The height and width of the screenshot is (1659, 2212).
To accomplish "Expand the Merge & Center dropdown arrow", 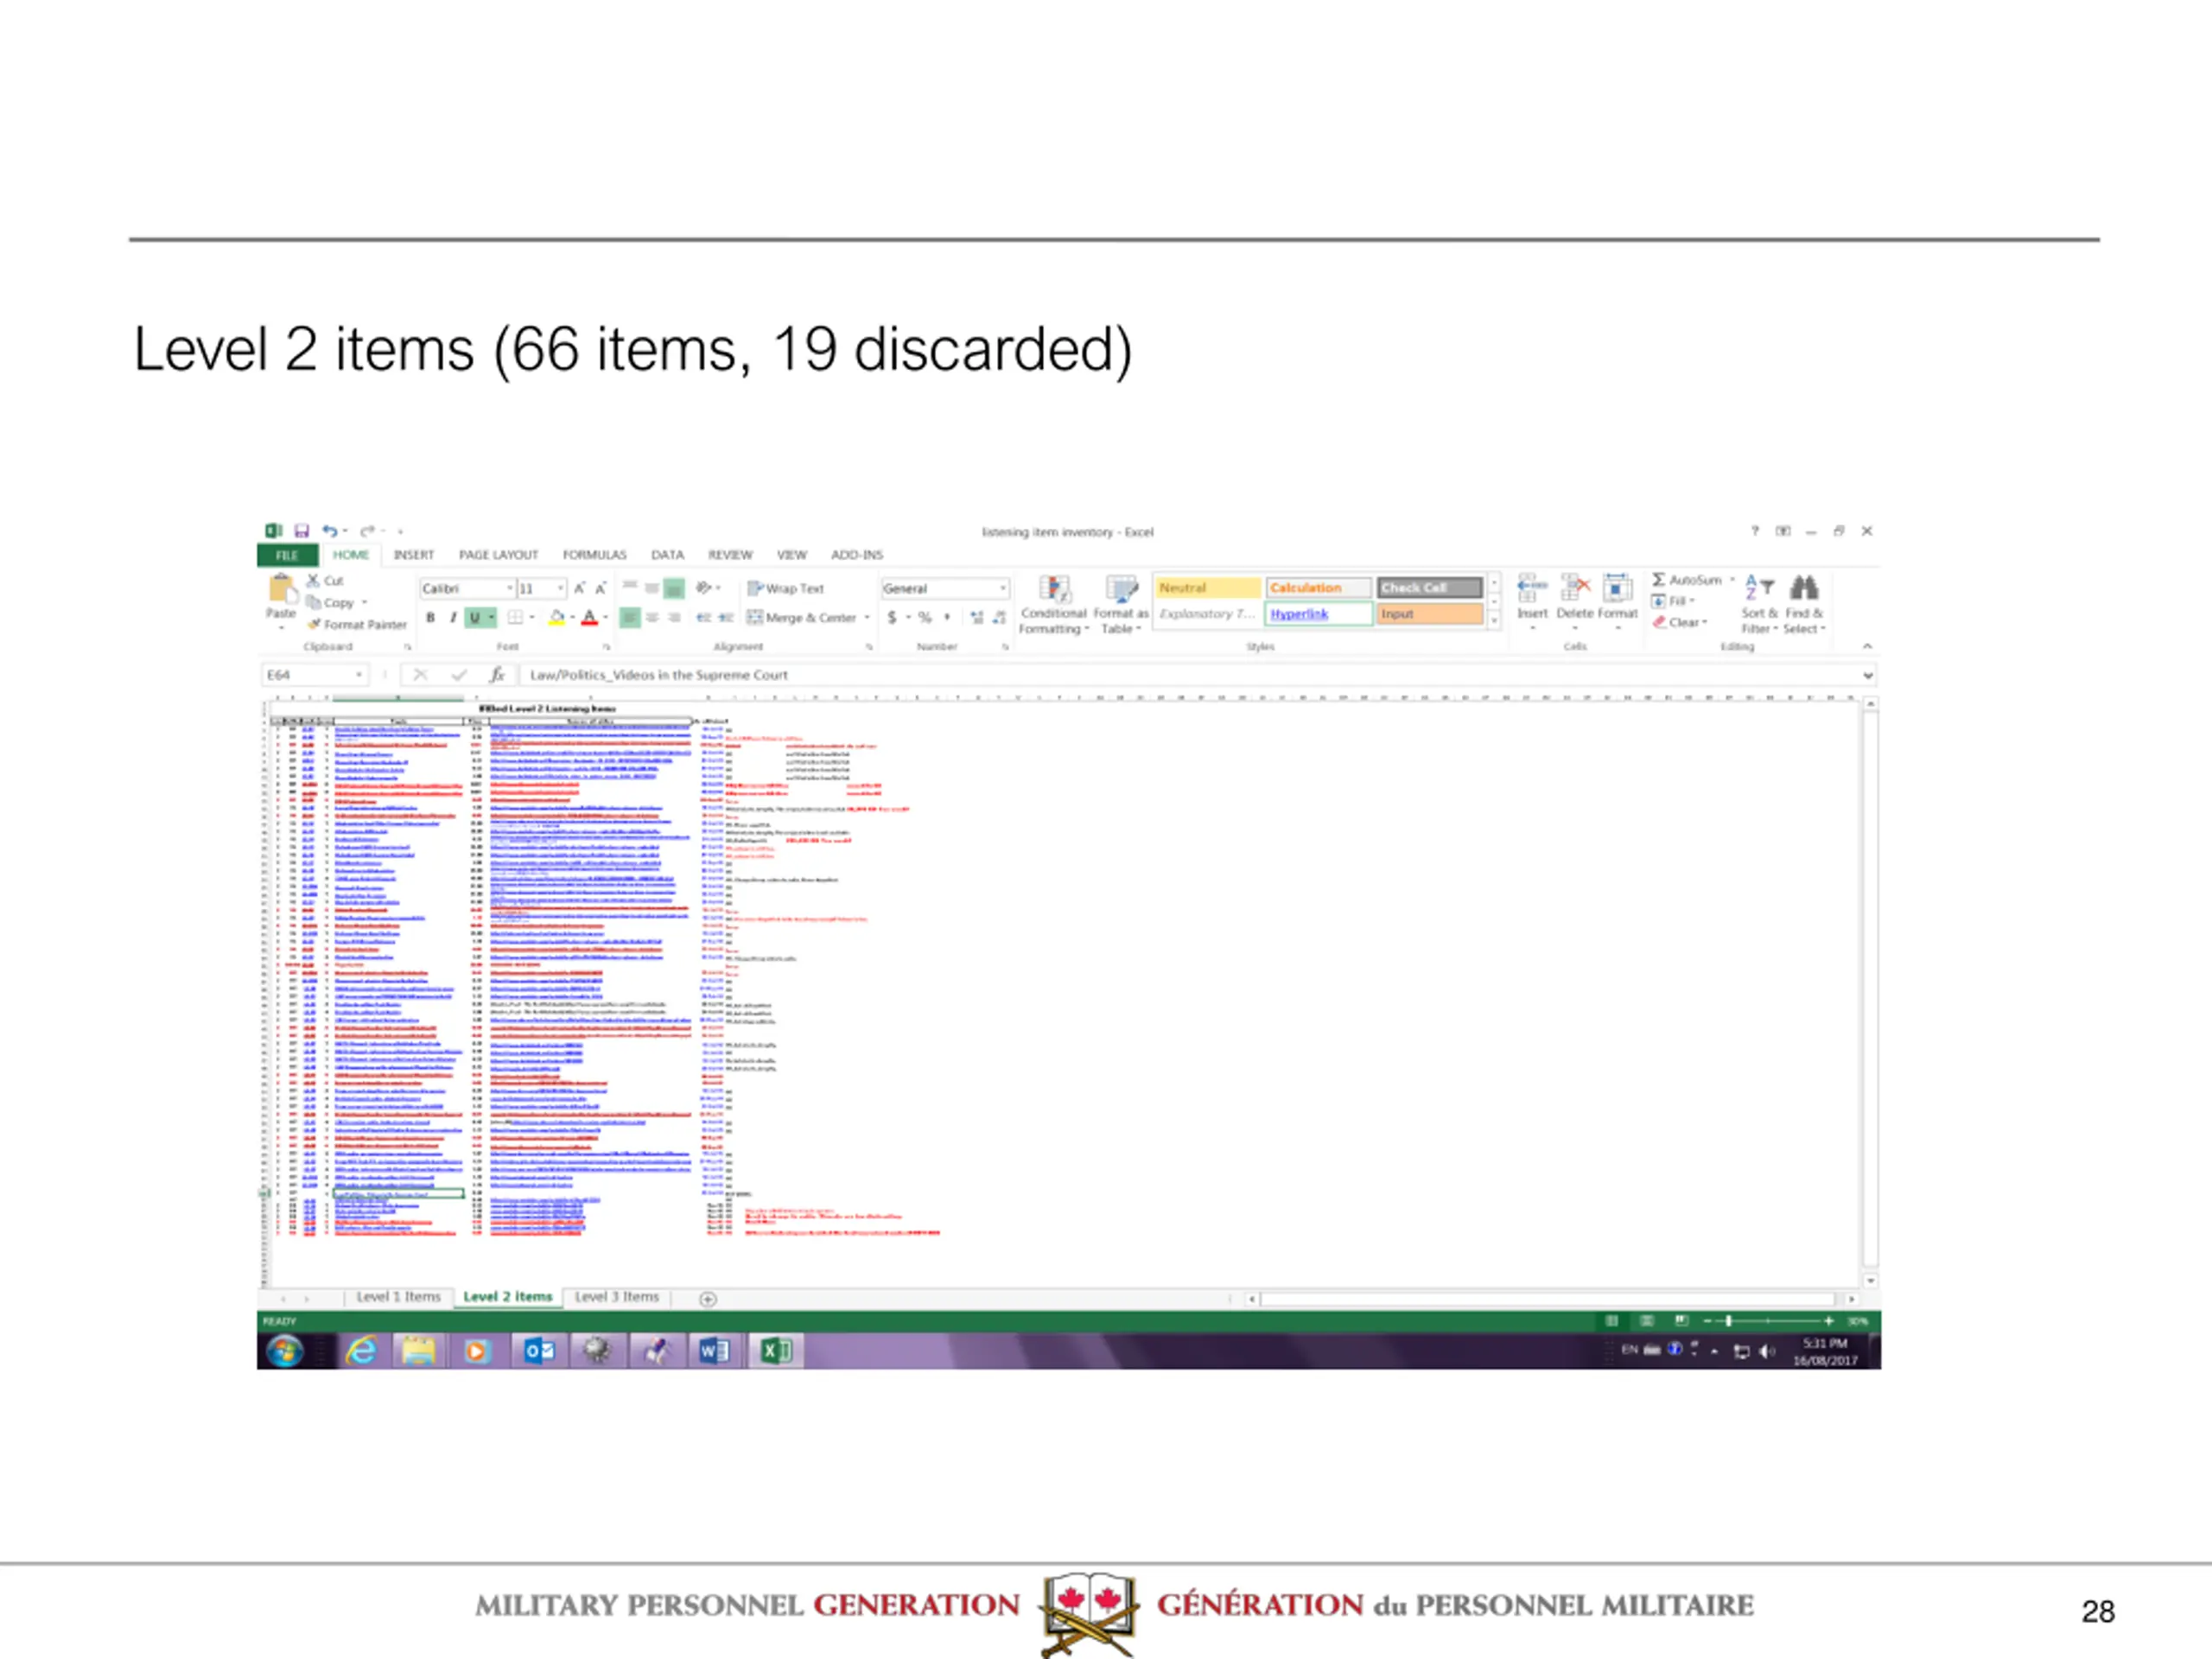I will click(867, 618).
